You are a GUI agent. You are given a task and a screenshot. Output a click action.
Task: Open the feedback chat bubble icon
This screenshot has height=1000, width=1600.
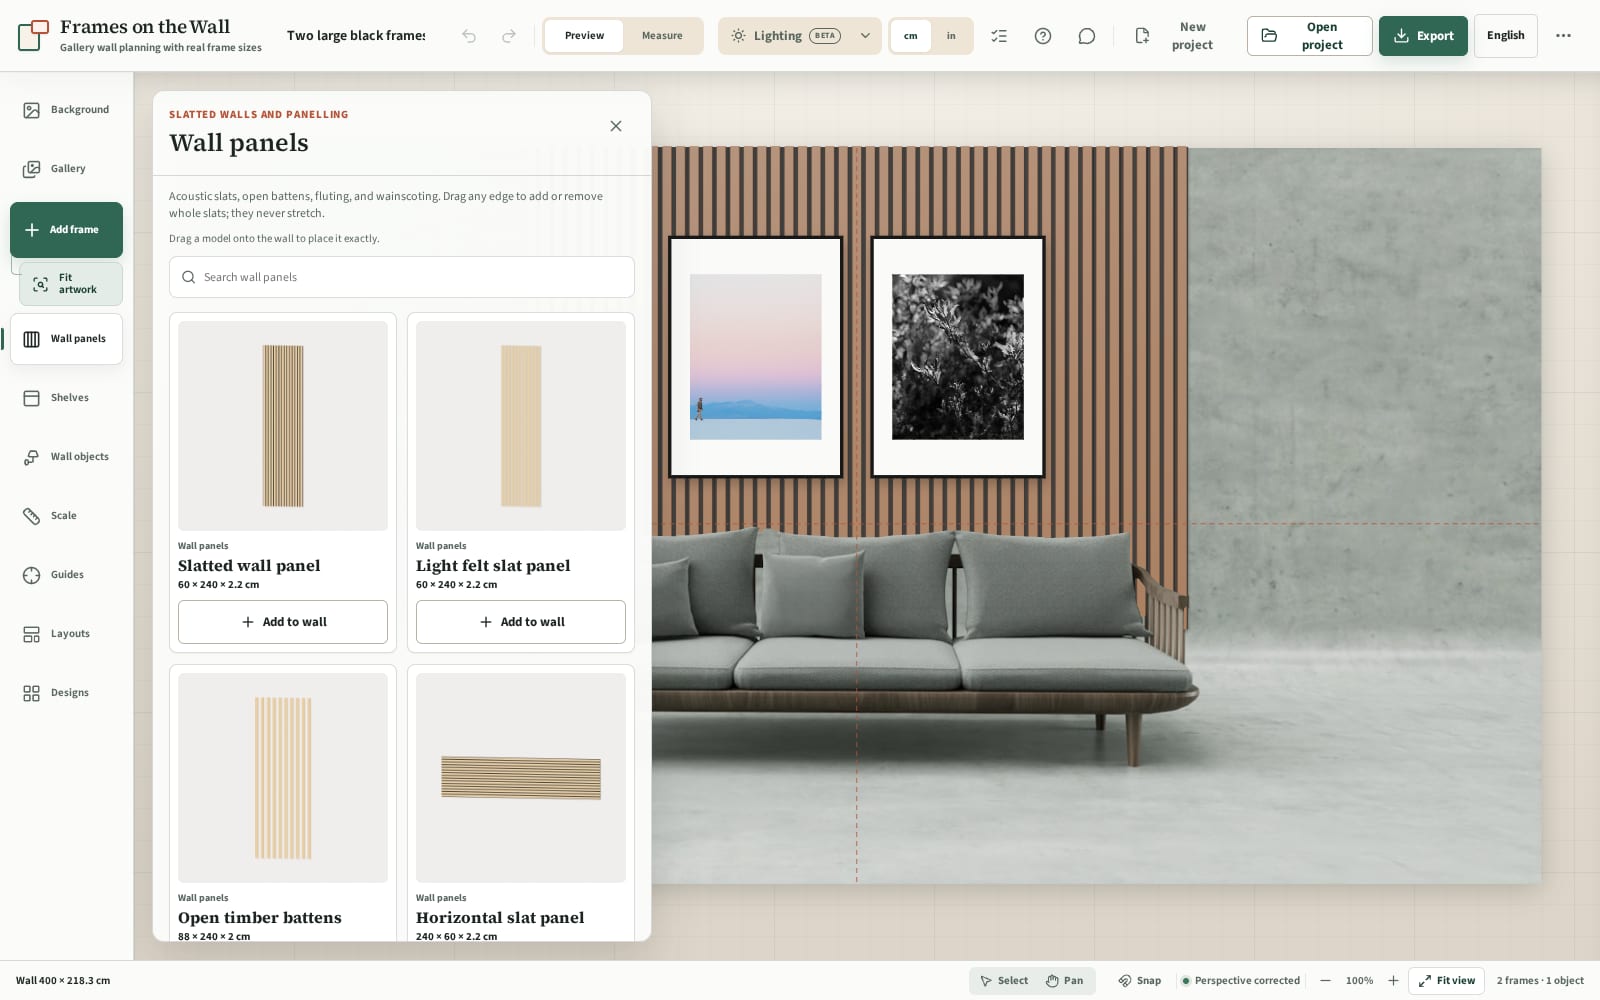click(x=1087, y=36)
